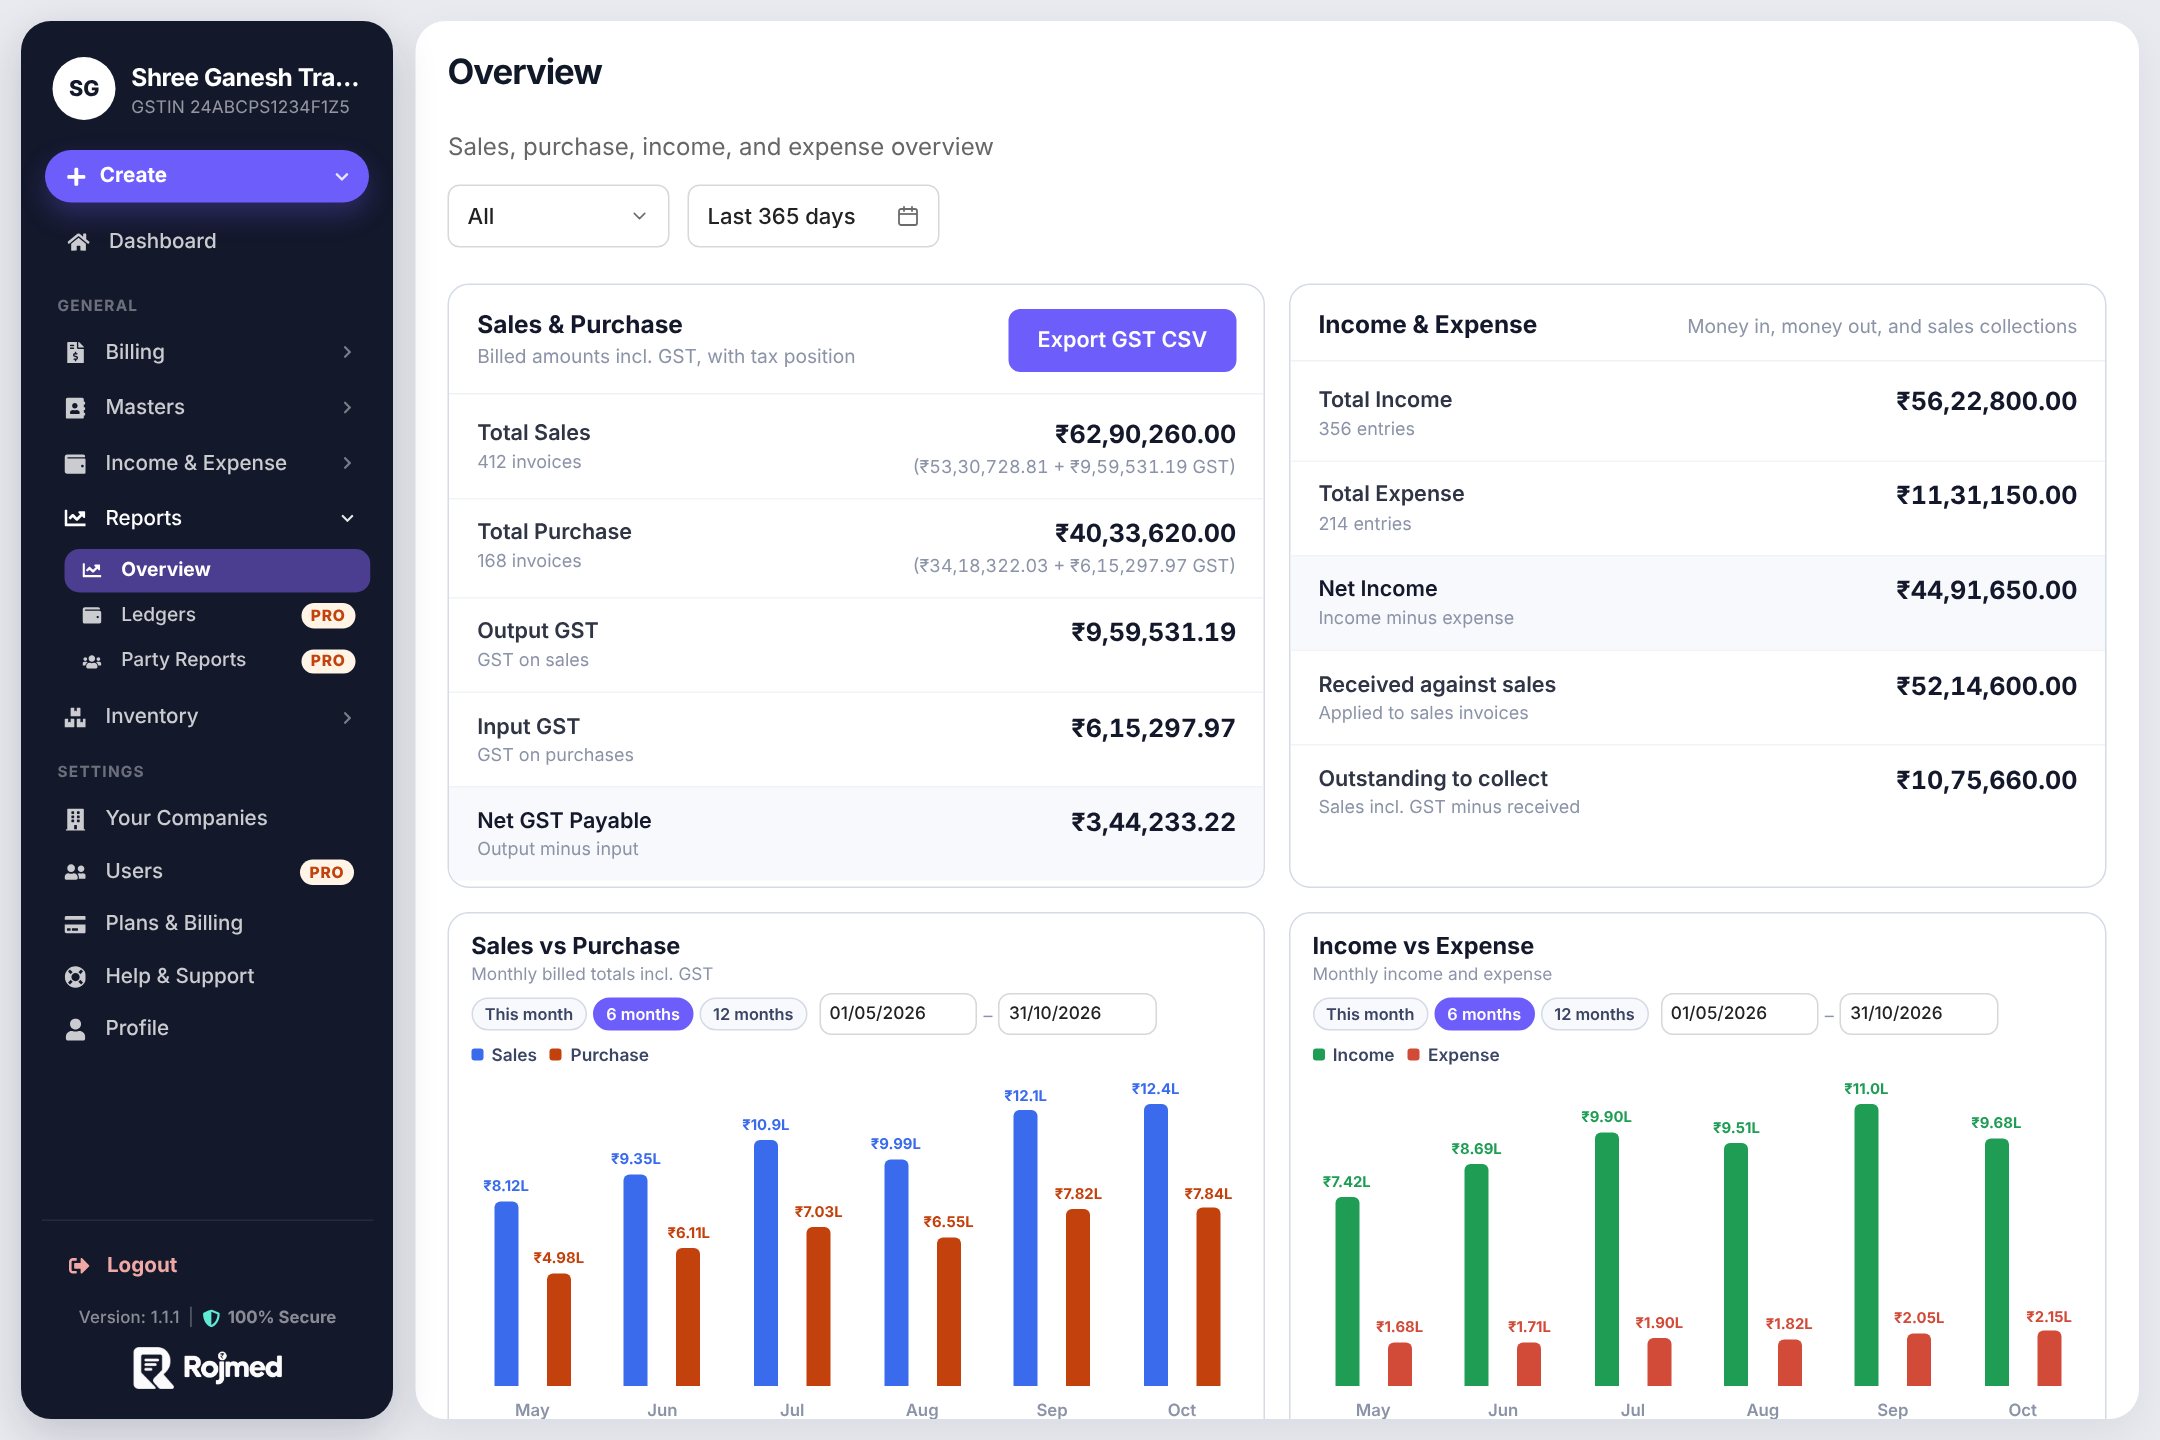The image size is (2160, 1440).
Task: Open Ledgers in the Reports submenu
Action: click(x=217, y=615)
